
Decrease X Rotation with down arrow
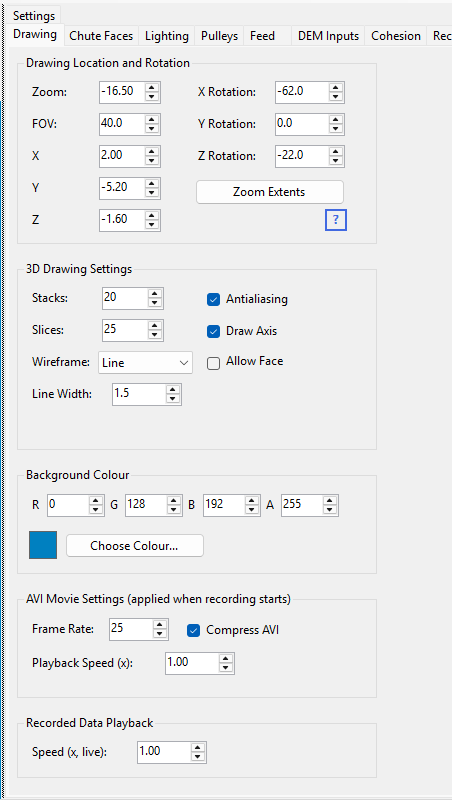click(336, 97)
